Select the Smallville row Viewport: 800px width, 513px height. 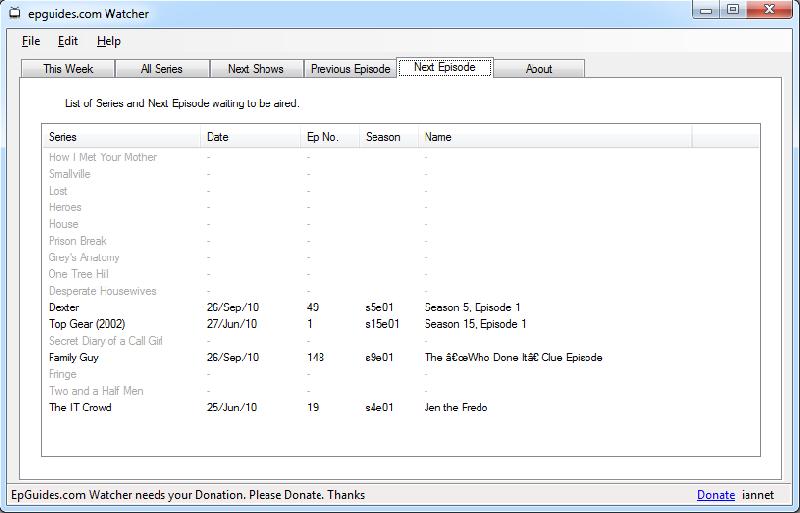401,174
